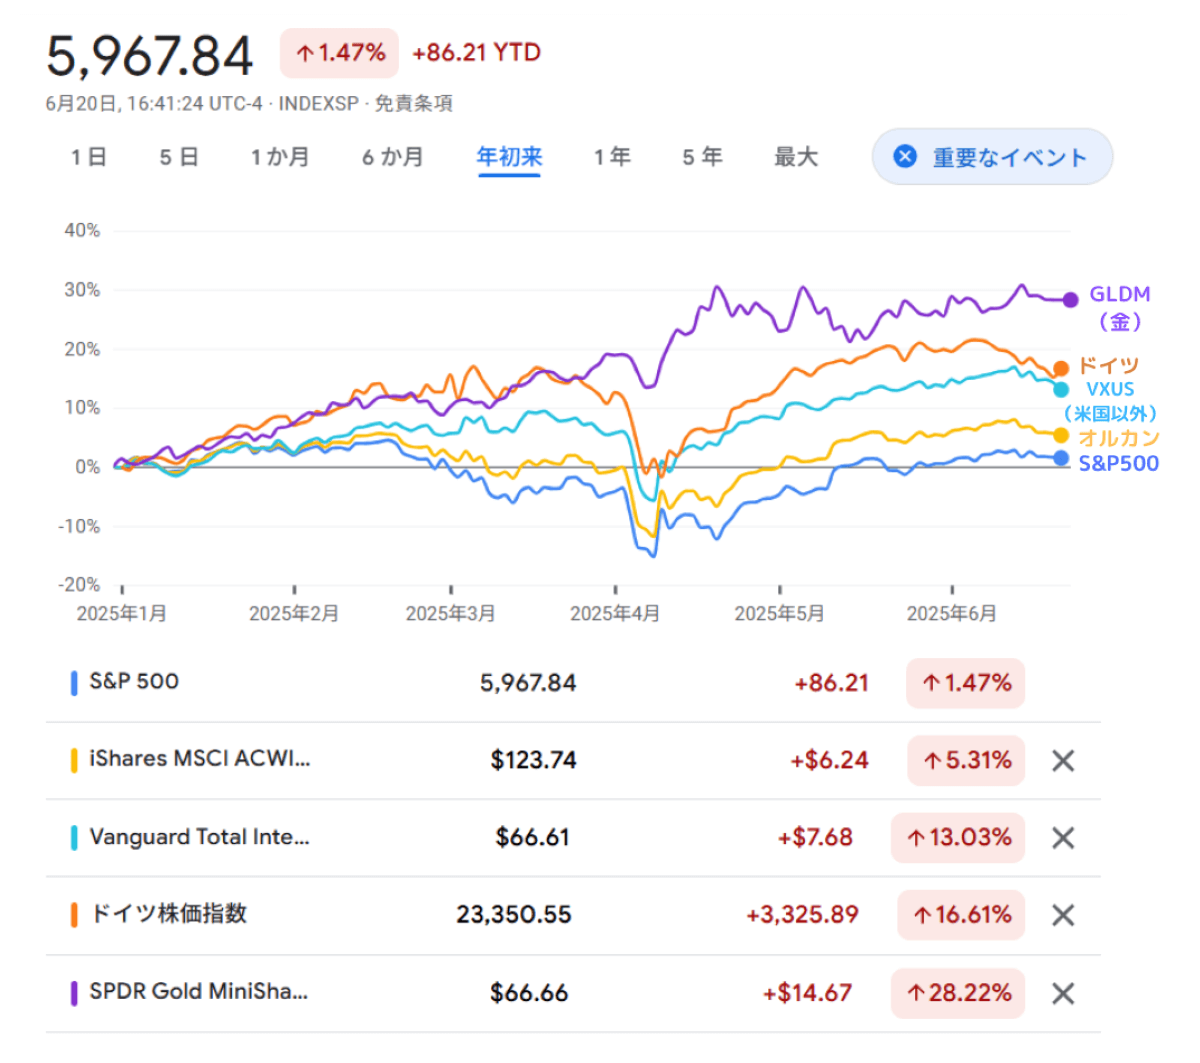Click the ↑1.47% badge beside 5,967.84 headline

[339, 53]
